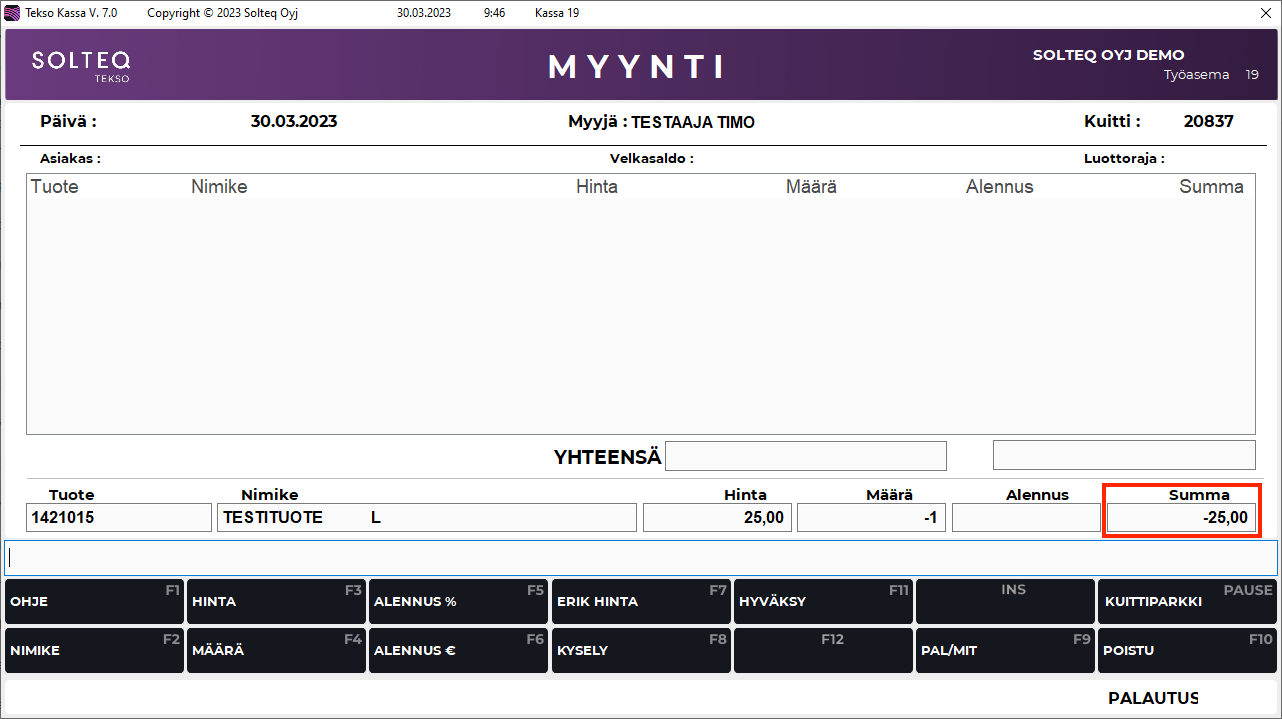Image resolution: width=1282 pixels, height=719 pixels.
Task: Confirm with the HYVÄKSY F11 button
Action: tap(823, 602)
